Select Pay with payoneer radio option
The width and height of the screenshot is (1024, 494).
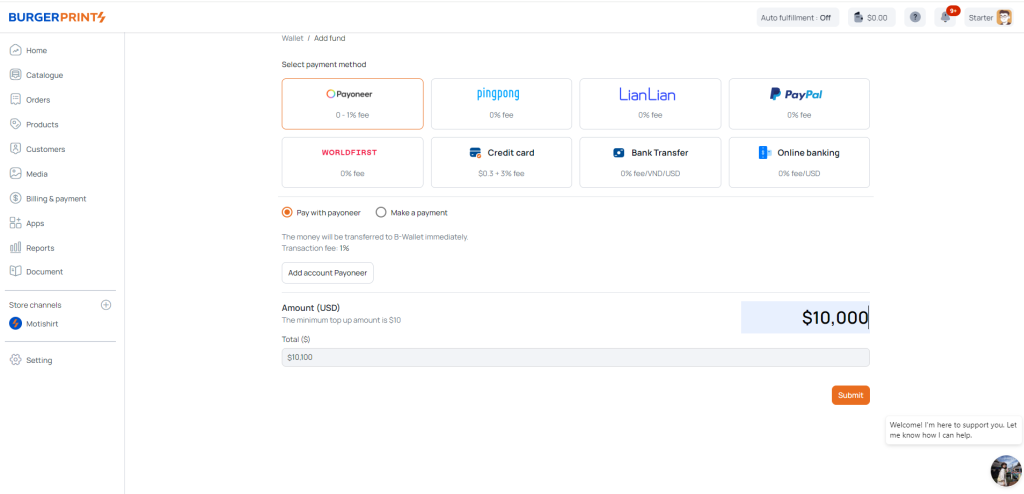point(288,212)
